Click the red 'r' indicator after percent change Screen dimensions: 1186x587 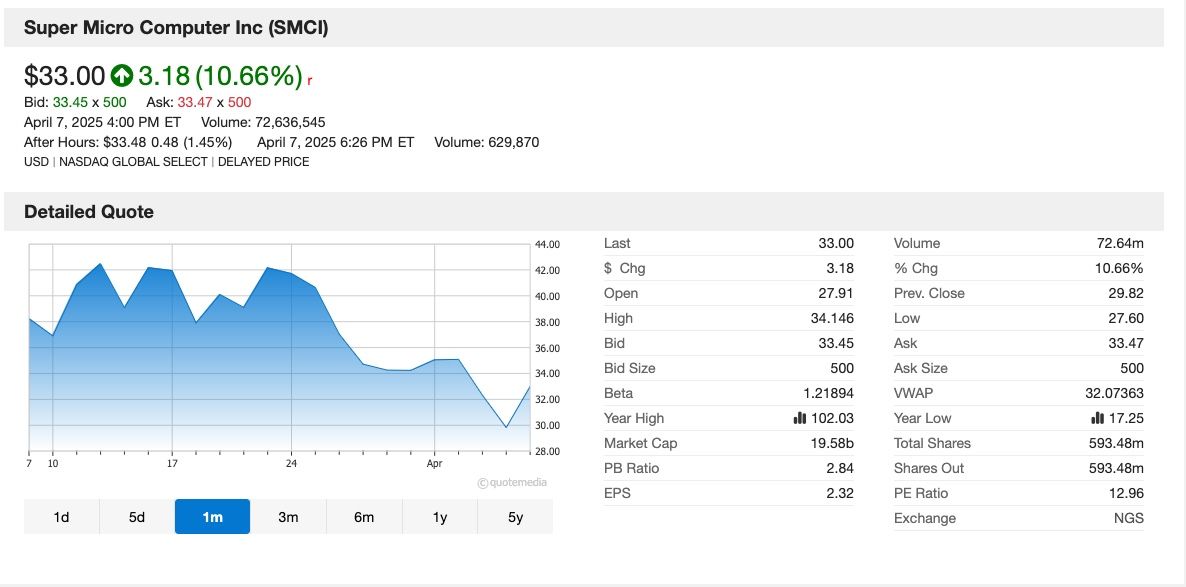[x=309, y=79]
